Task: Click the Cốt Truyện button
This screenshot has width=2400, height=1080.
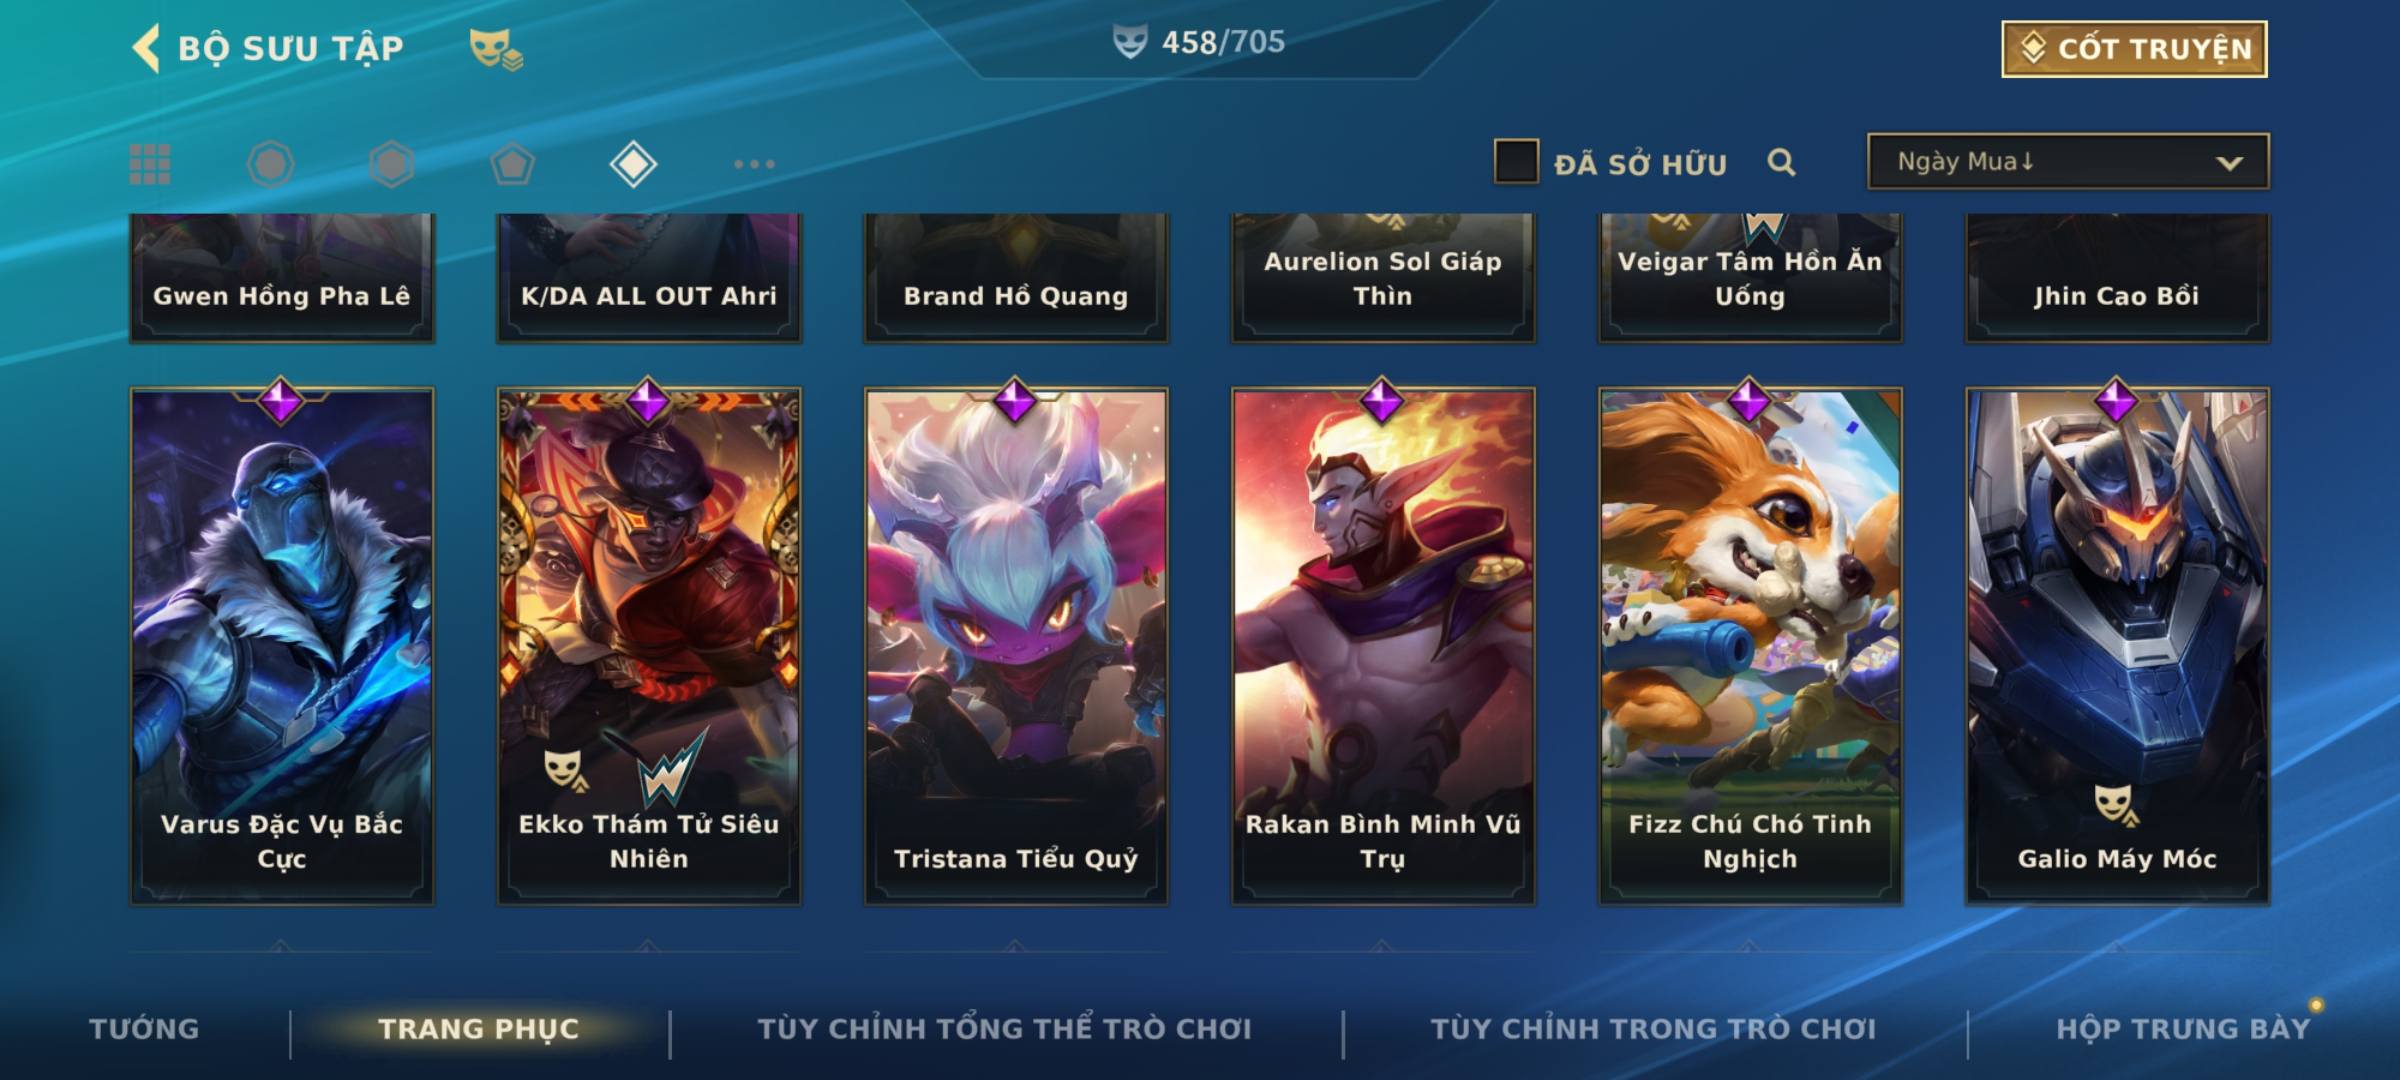Action: tap(2134, 49)
